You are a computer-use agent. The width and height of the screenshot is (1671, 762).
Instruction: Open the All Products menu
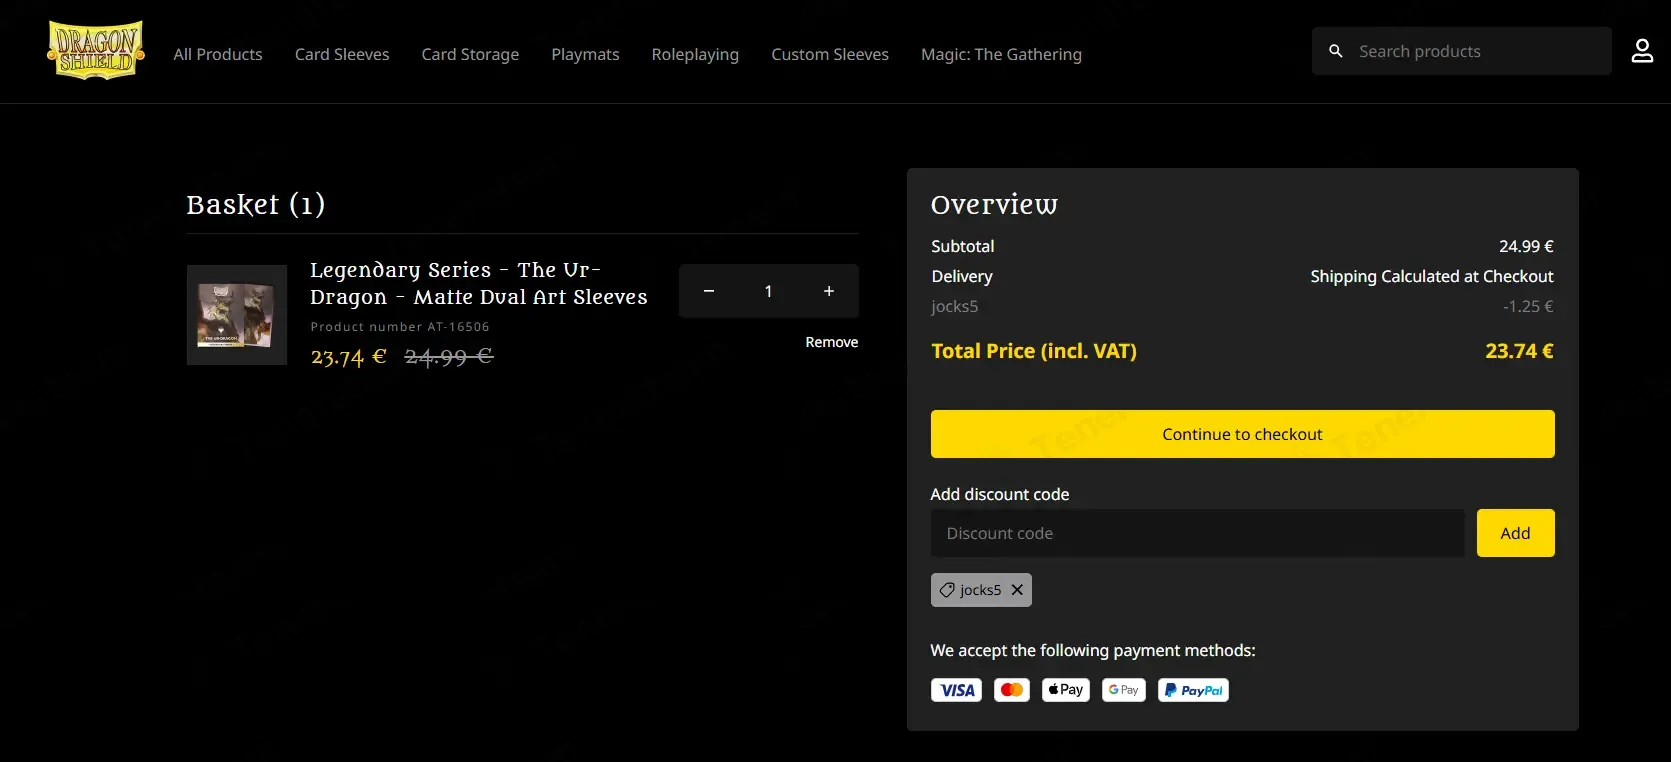click(x=218, y=54)
